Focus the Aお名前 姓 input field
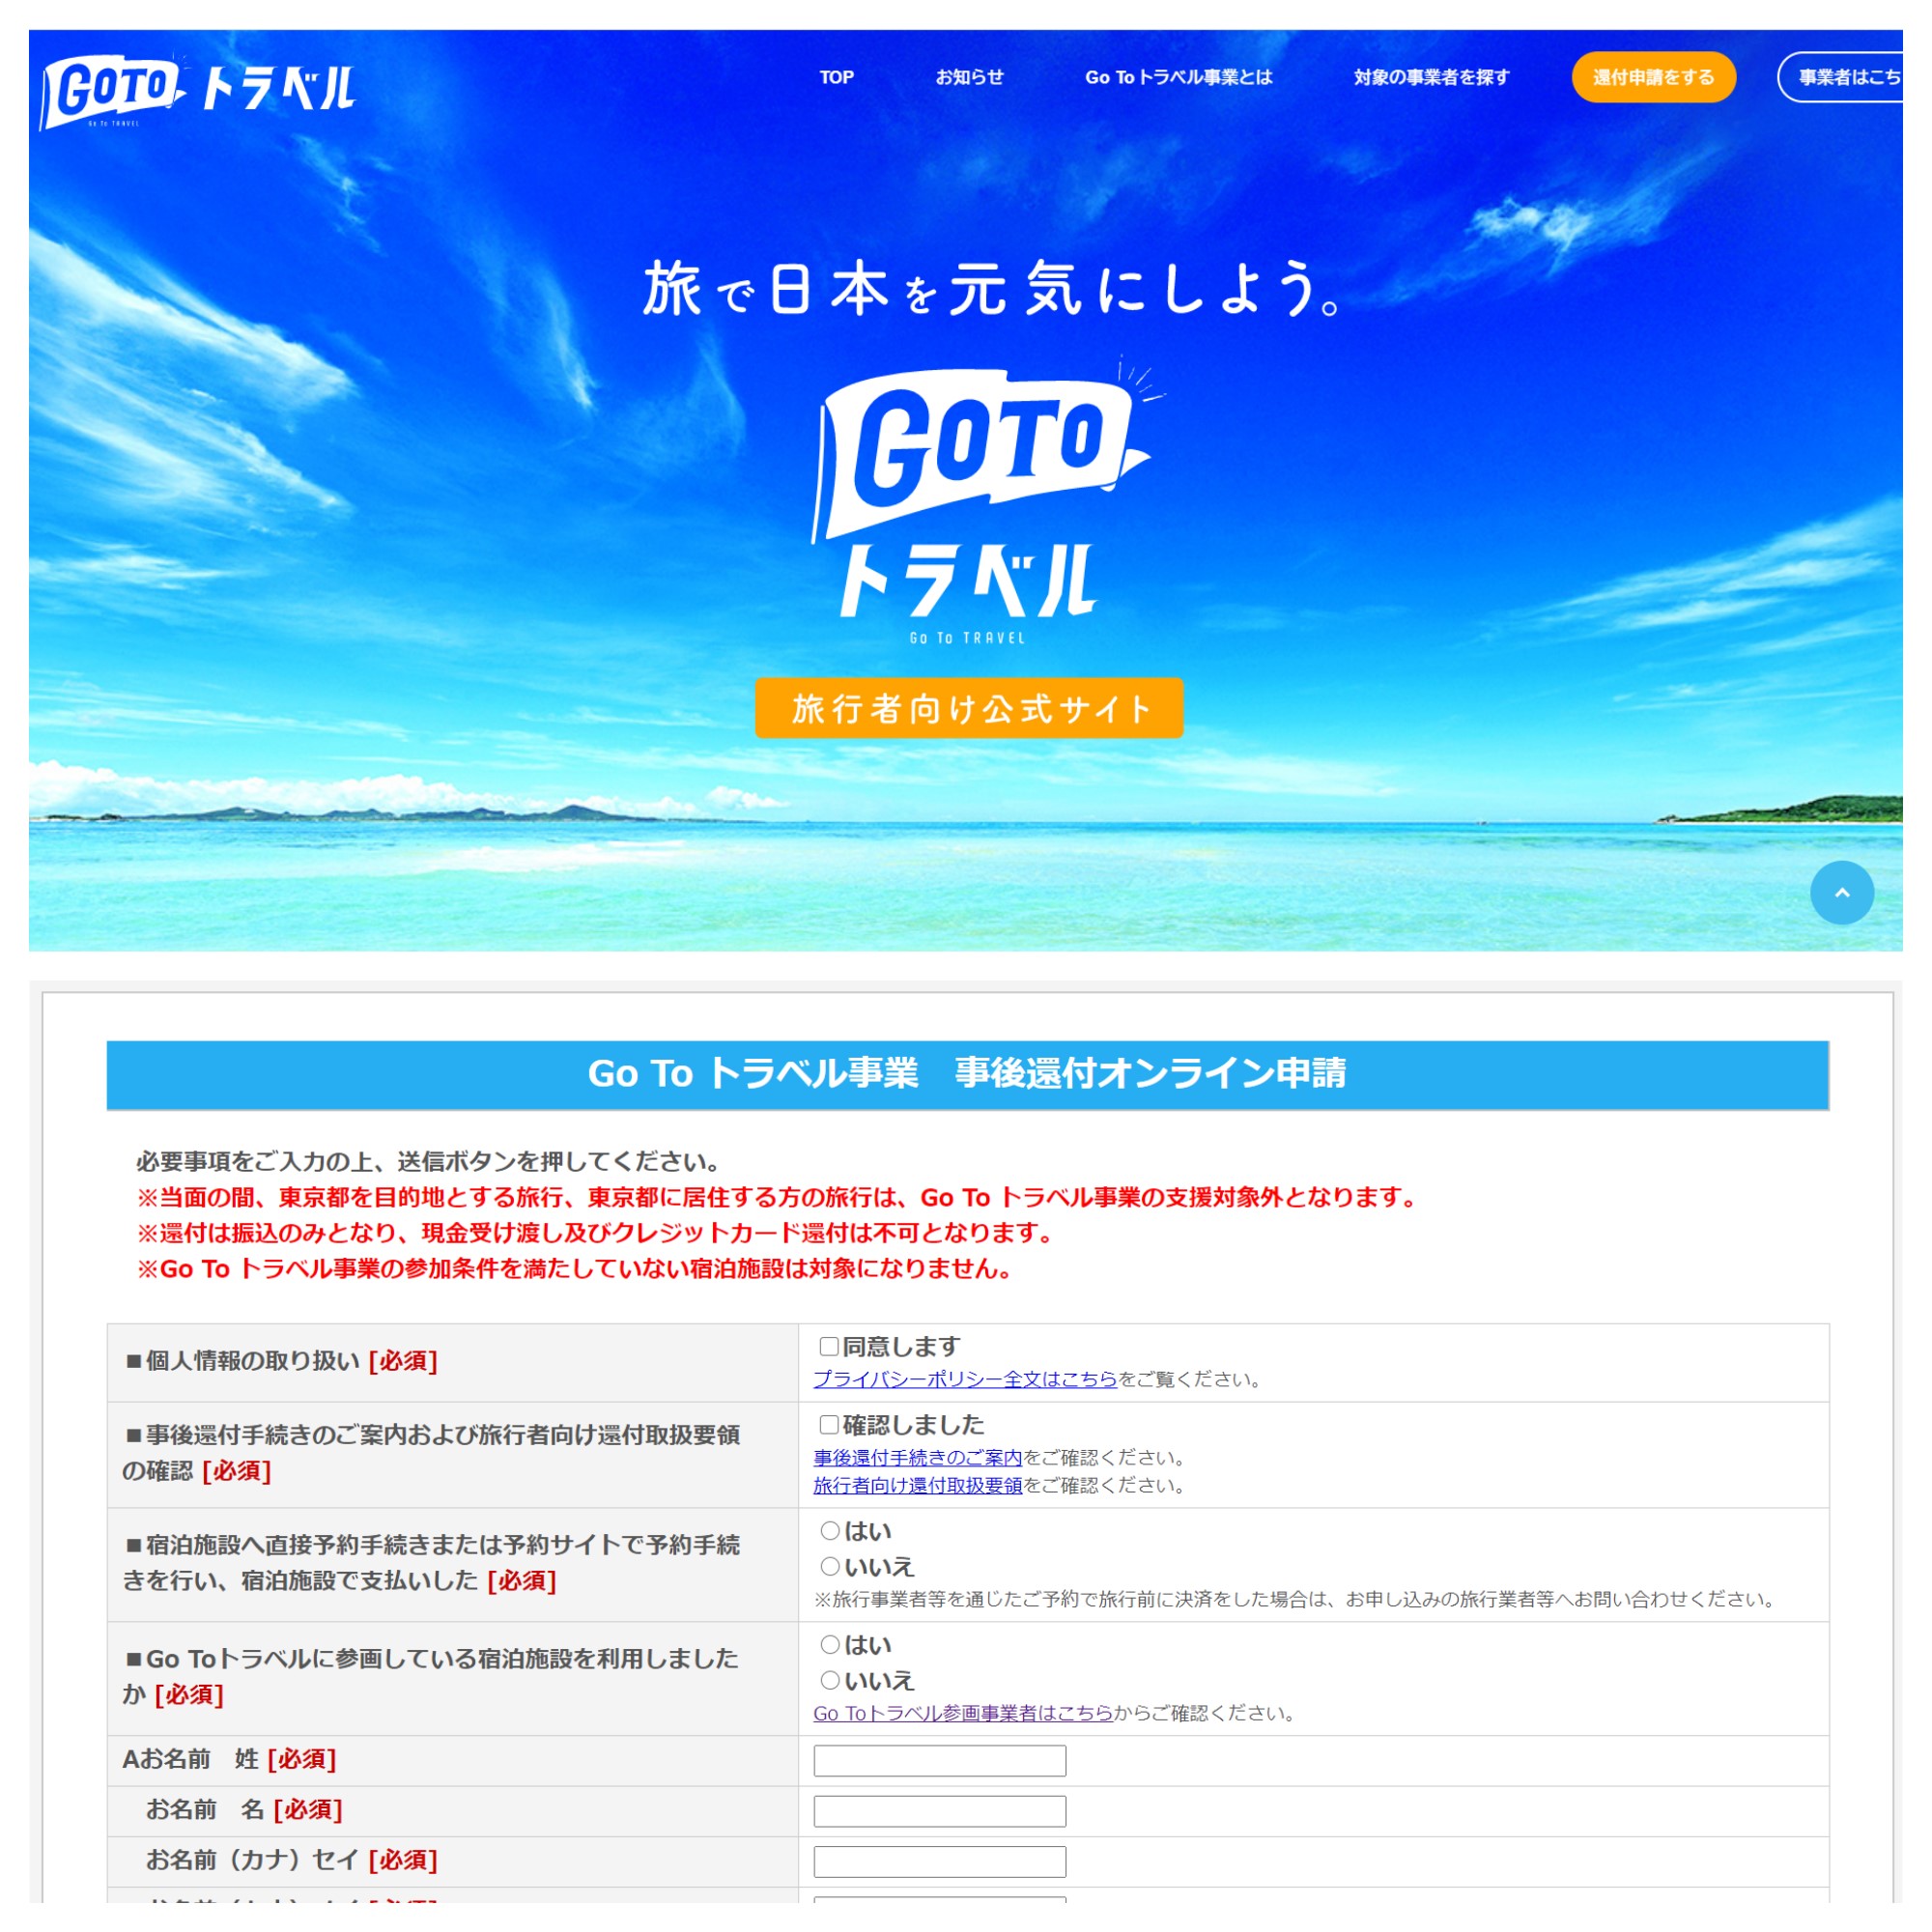1932x1932 pixels. (x=940, y=1760)
